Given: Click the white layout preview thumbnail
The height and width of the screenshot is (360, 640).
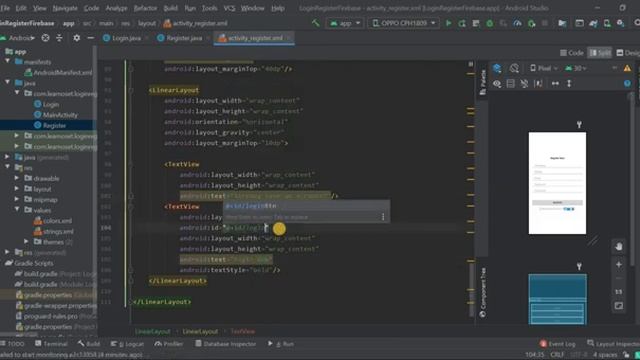Looking at the screenshot, I should (x=557, y=183).
